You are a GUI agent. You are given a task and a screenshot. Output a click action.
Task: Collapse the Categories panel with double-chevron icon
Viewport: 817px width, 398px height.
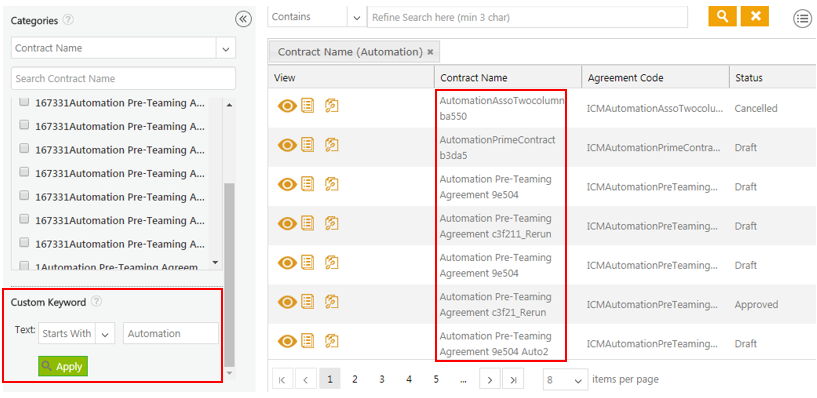click(x=243, y=20)
